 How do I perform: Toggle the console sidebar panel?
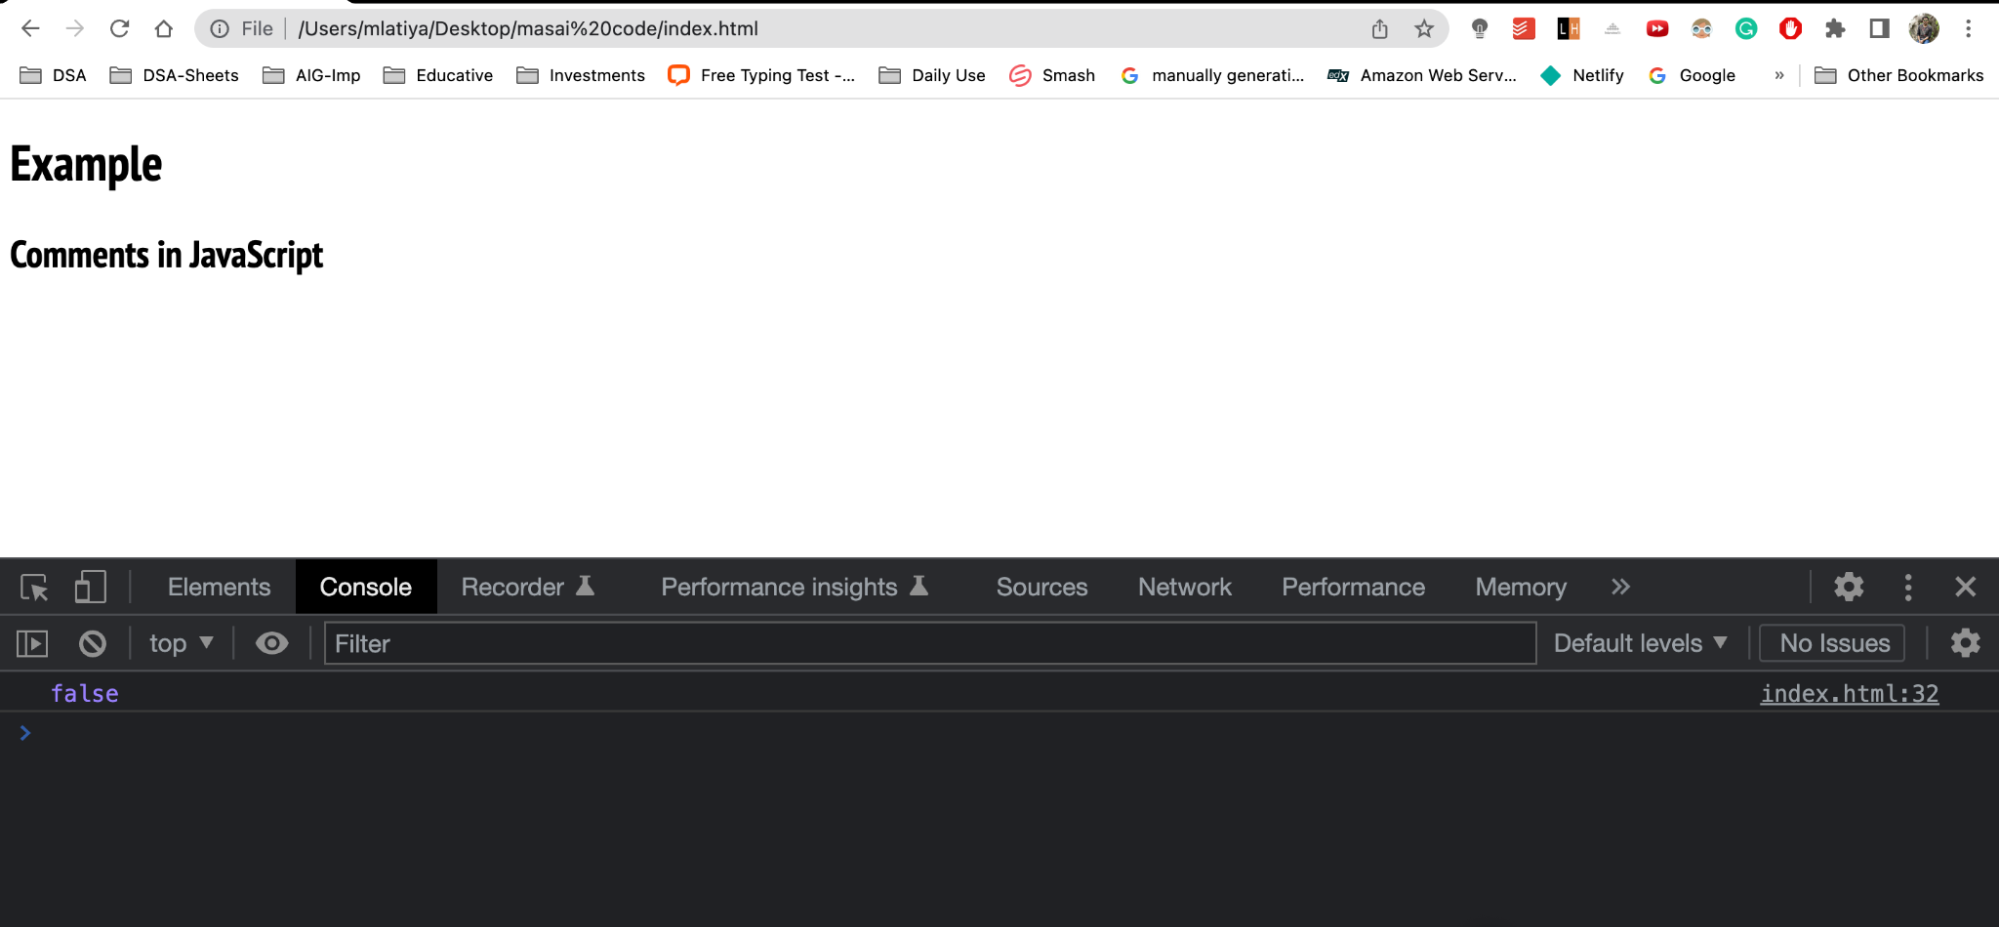(x=32, y=643)
